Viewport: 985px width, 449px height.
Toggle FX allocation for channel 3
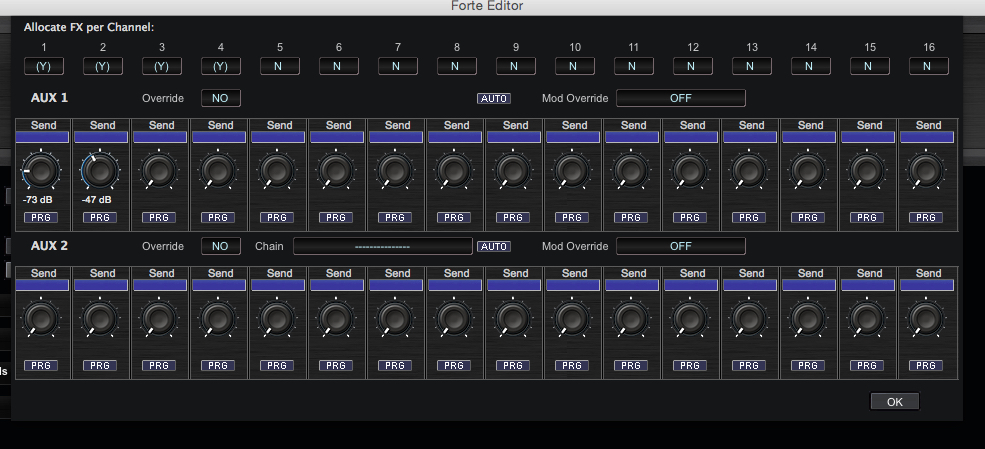[161, 66]
